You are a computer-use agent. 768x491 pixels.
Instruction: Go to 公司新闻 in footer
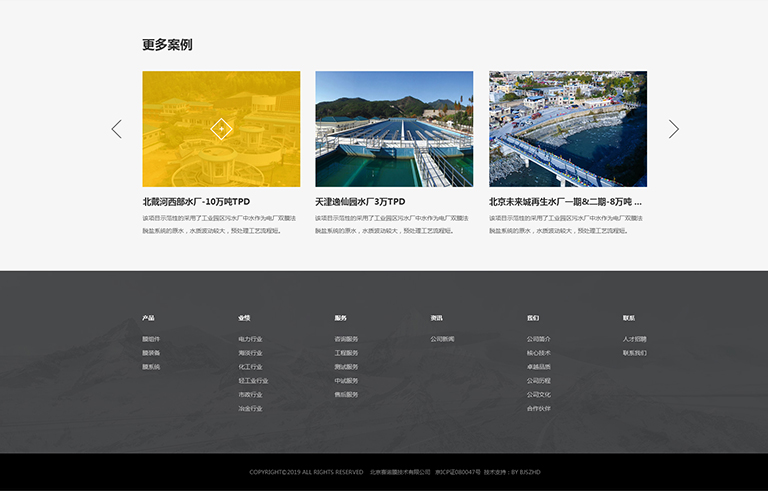click(x=442, y=339)
